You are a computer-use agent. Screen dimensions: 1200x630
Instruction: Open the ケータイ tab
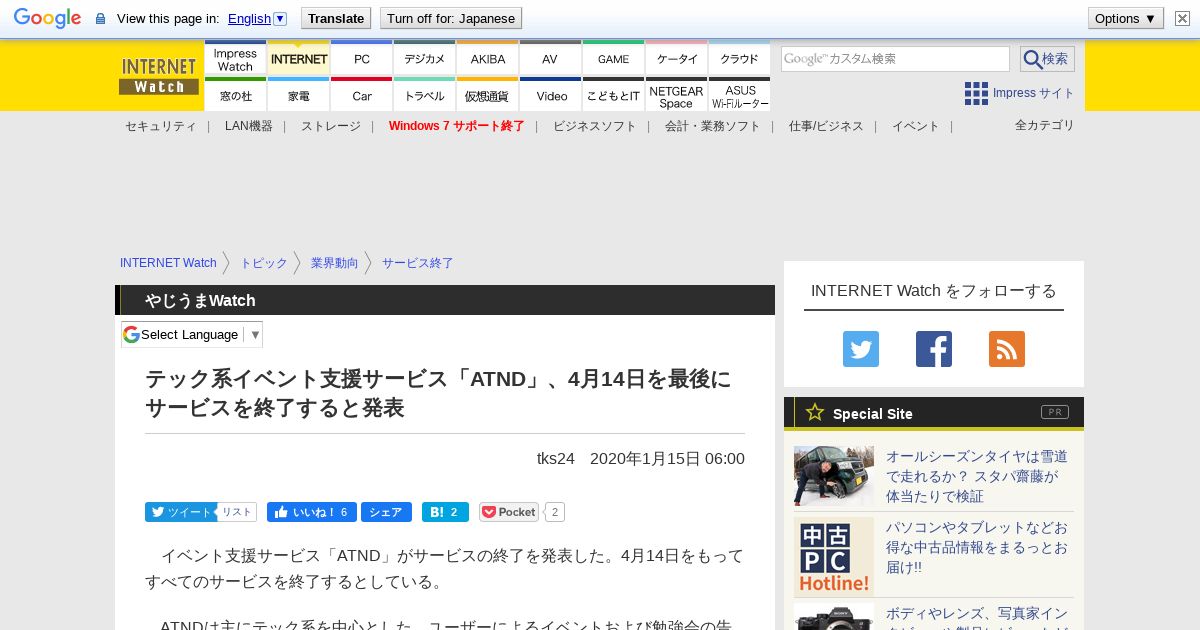point(677,59)
